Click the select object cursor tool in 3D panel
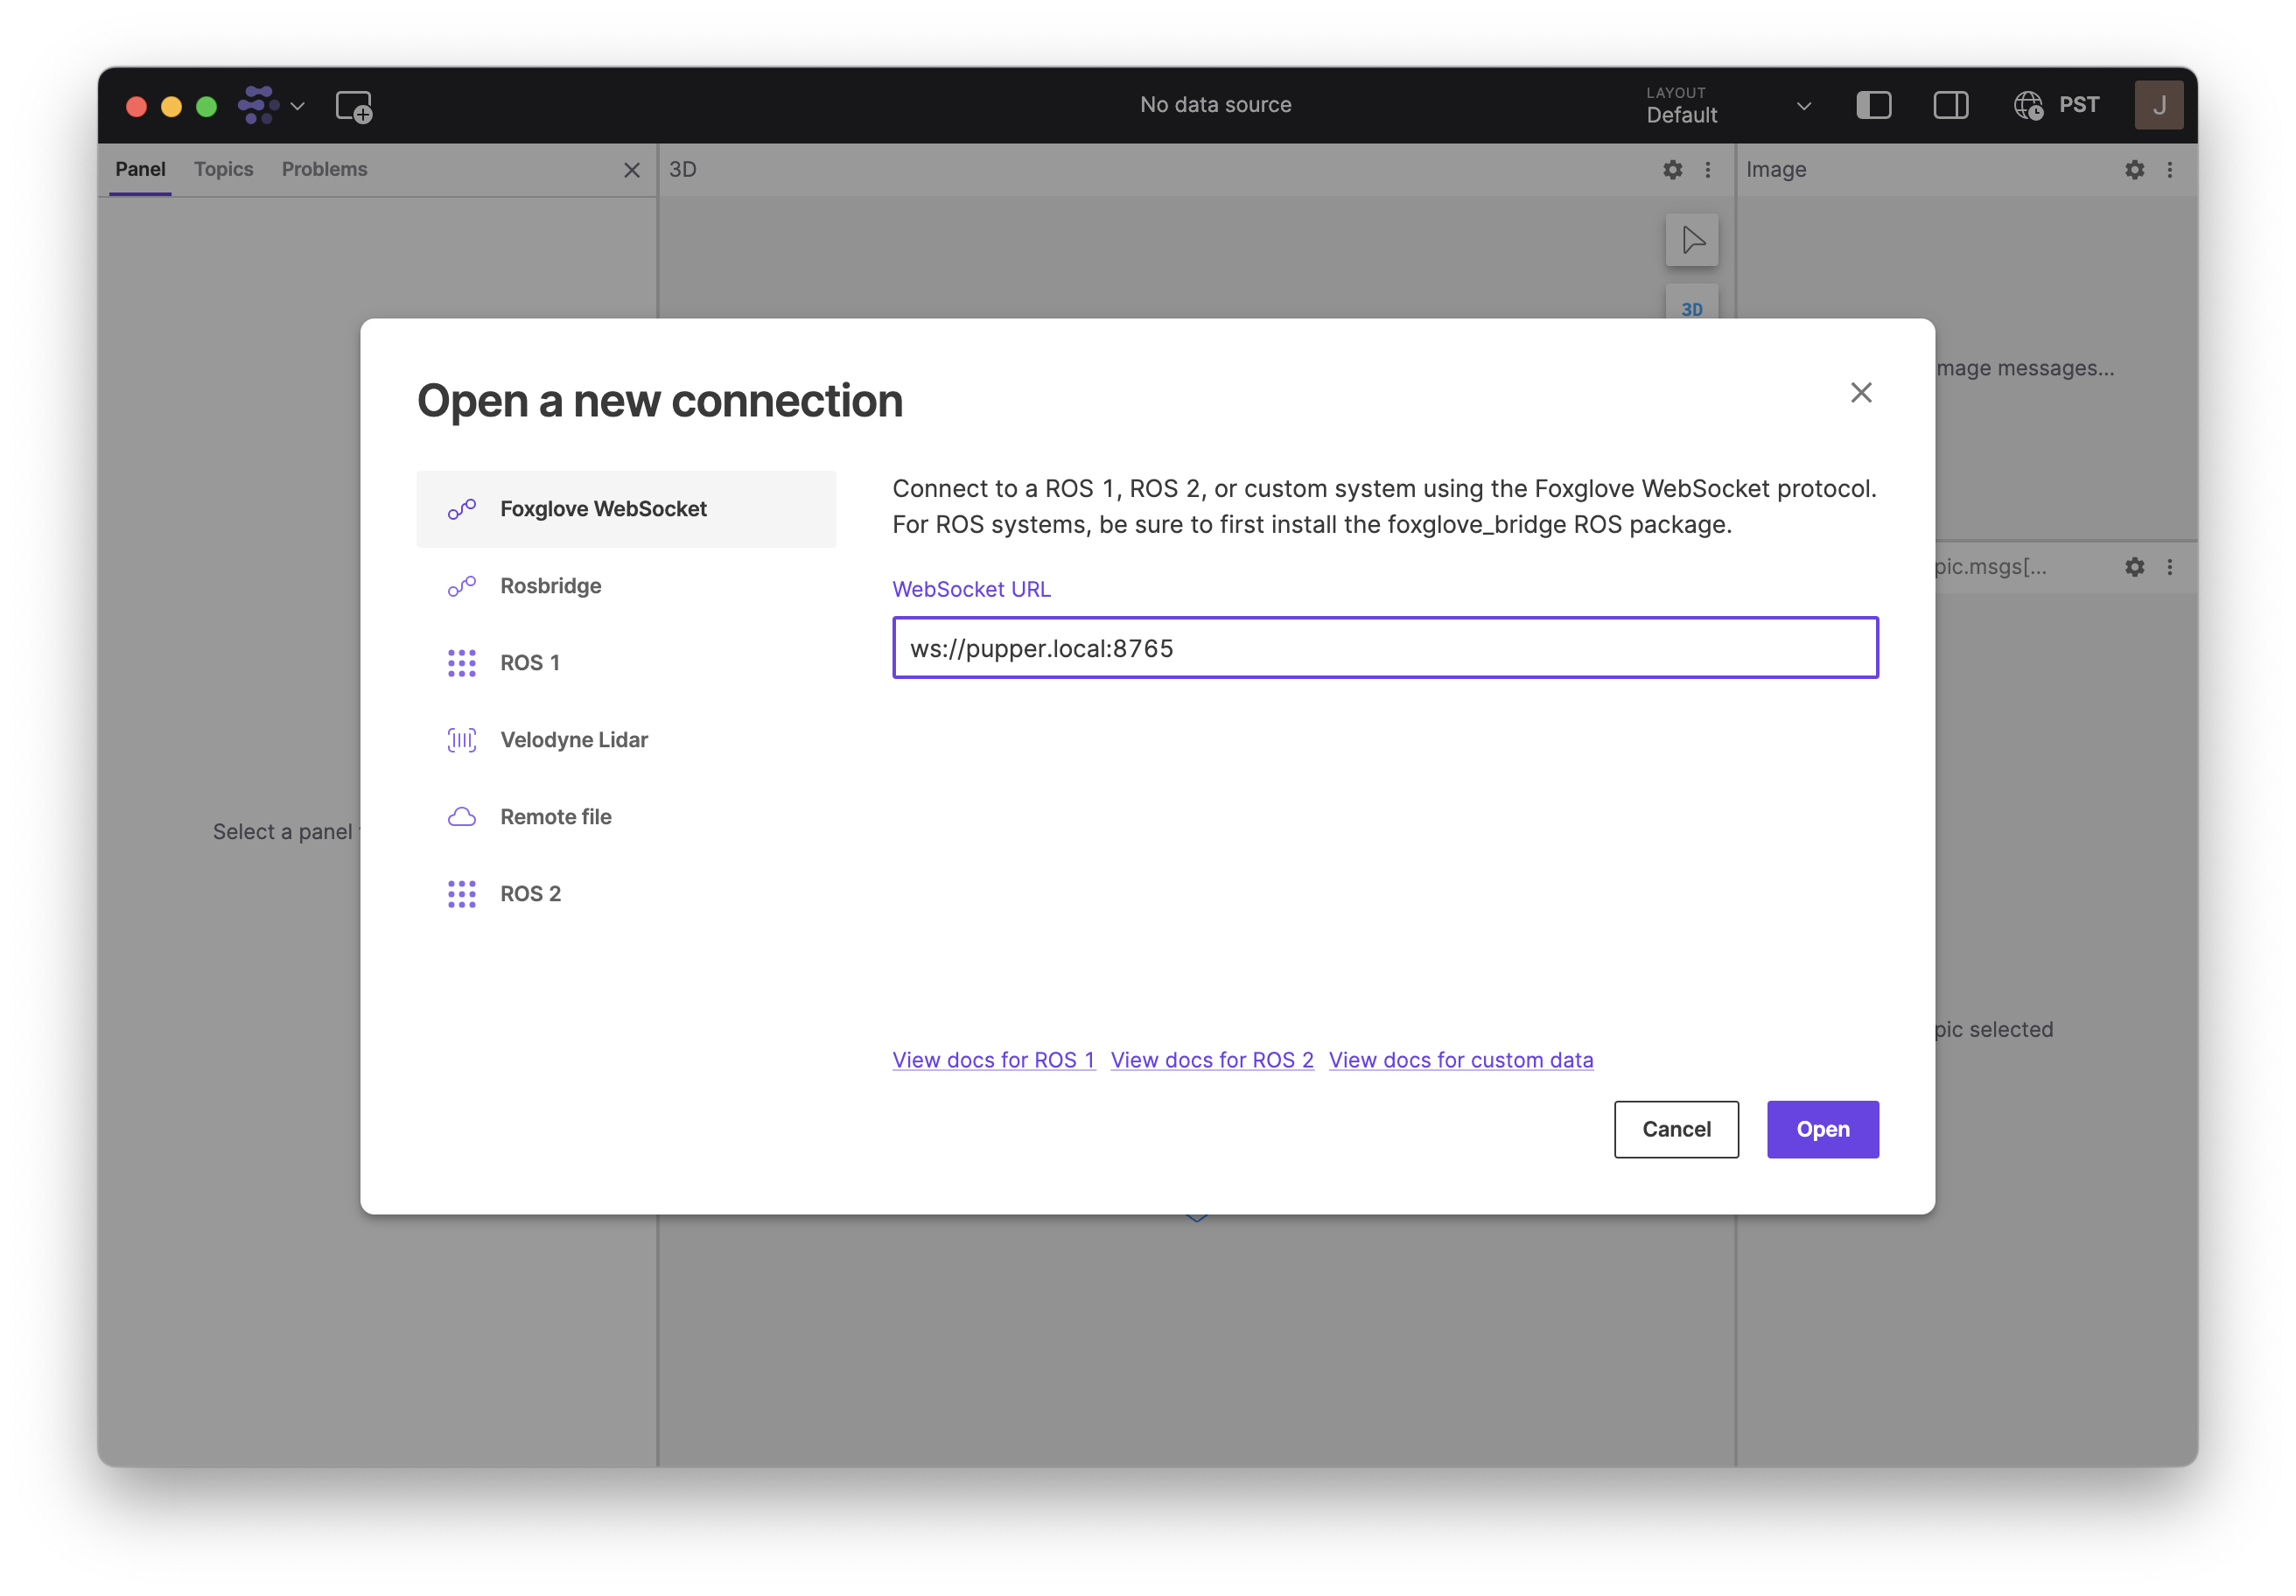Viewport: 2296px width, 1596px height. [x=1692, y=240]
